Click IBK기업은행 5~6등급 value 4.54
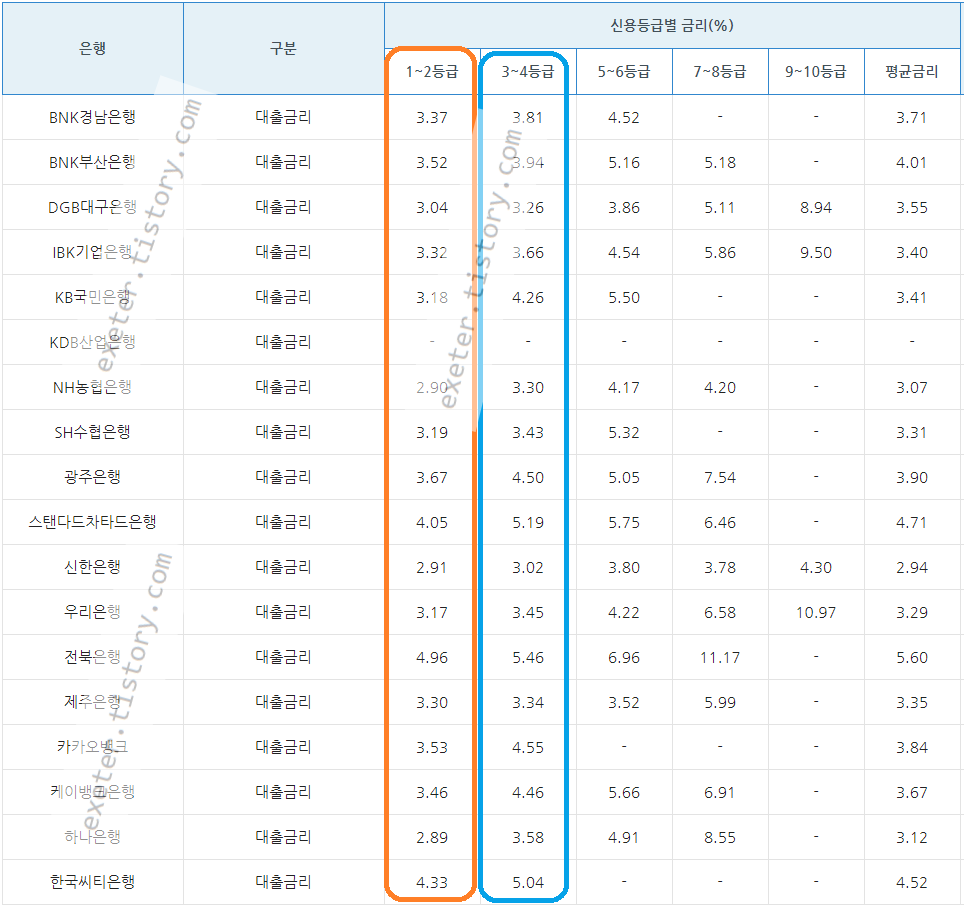This screenshot has height=907, width=964. pyautogui.click(x=623, y=253)
